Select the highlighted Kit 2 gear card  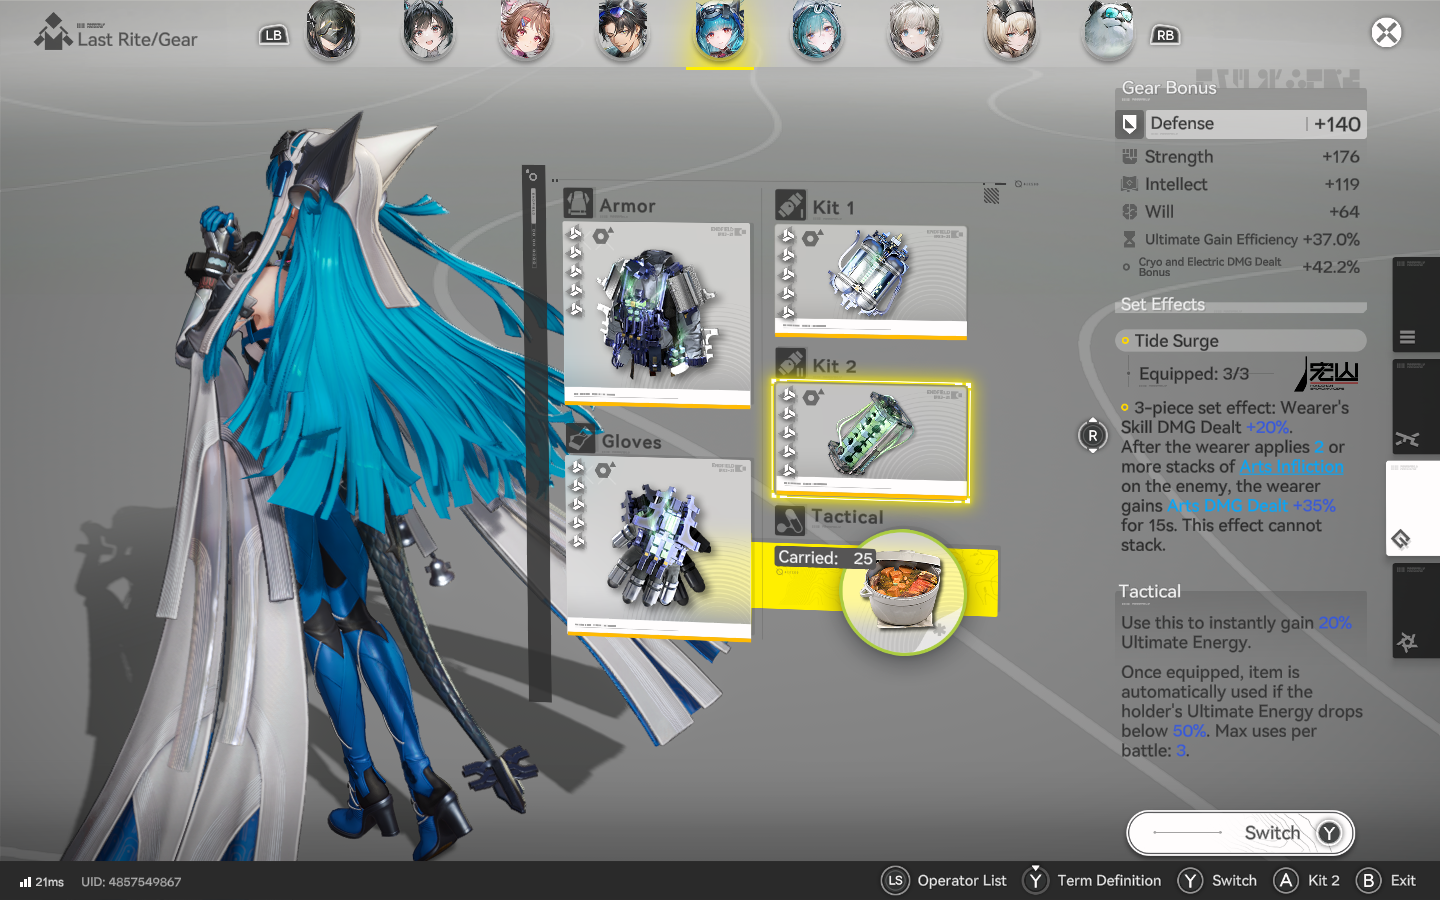click(x=871, y=441)
